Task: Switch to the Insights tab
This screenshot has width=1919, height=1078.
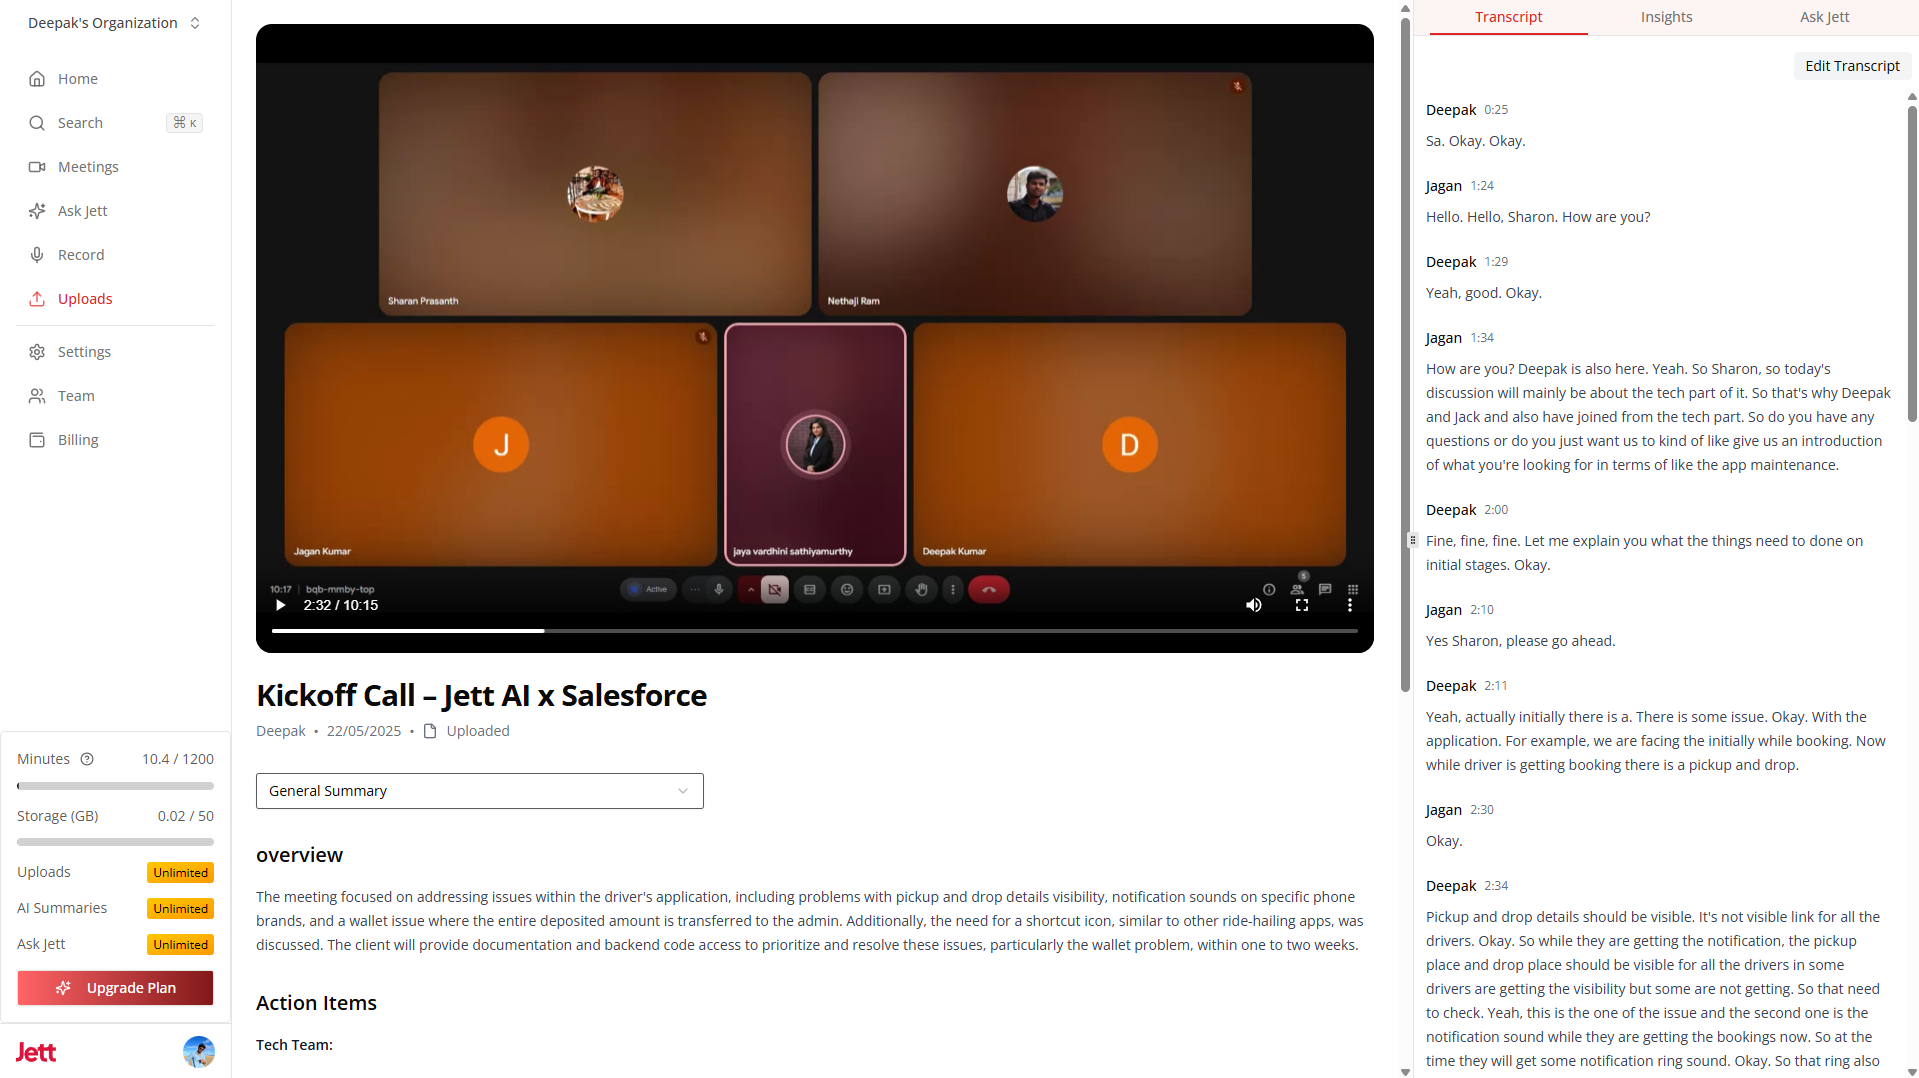Action: pos(1666,17)
